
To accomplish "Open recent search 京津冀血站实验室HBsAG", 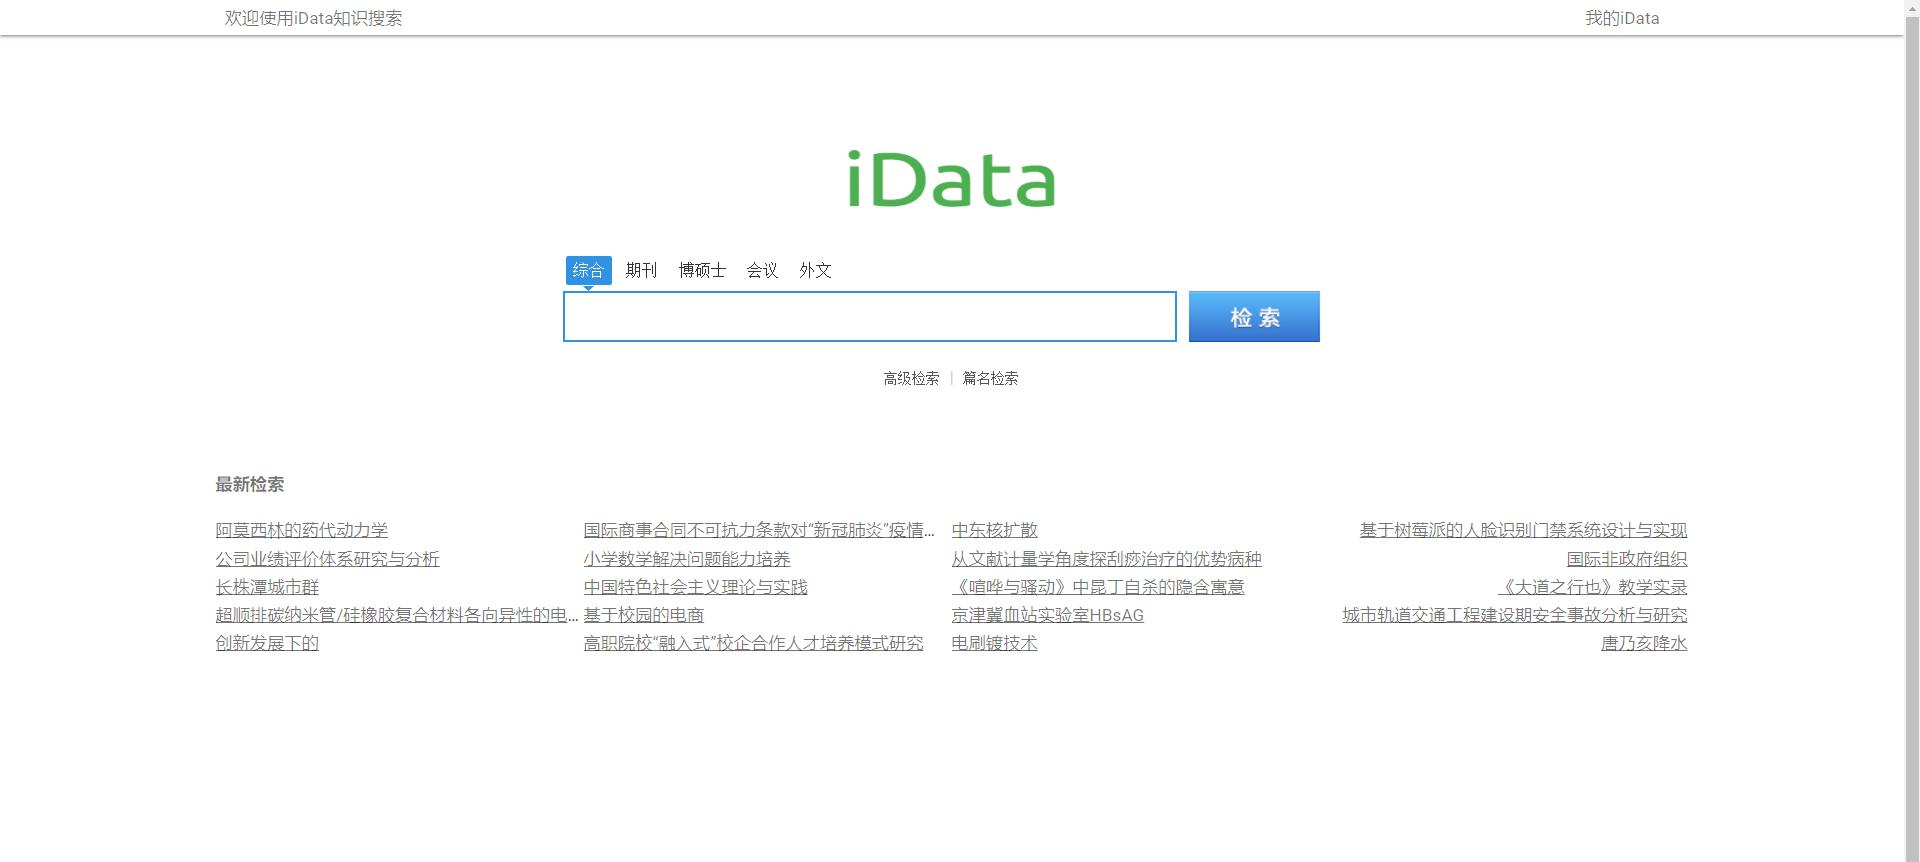I will tap(1048, 615).
